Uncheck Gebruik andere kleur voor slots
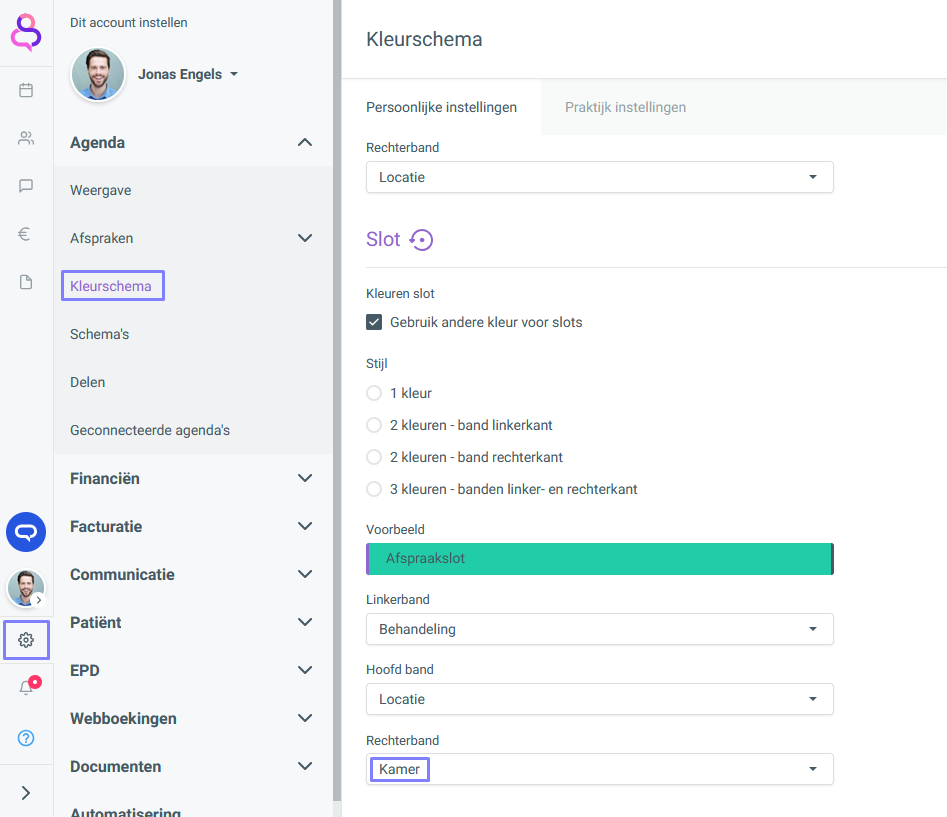The height and width of the screenshot is (817, 947). pyautogui.click(x=374, y=322)
